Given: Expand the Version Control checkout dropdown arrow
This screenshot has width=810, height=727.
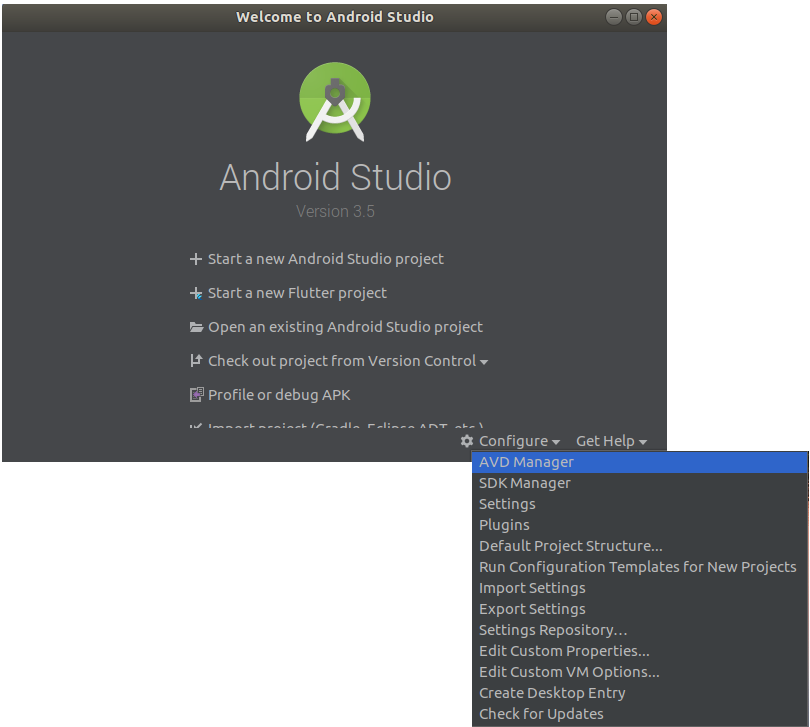Looking at the screenshot, I should (x=486, y=361).
